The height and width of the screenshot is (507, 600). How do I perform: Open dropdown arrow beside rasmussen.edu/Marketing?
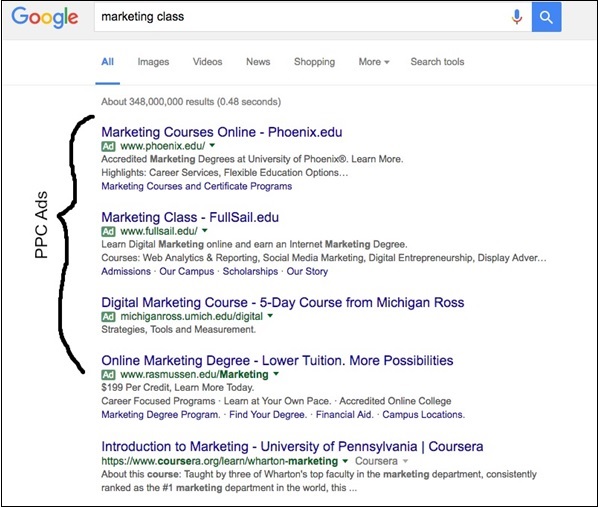coord(277,374)
